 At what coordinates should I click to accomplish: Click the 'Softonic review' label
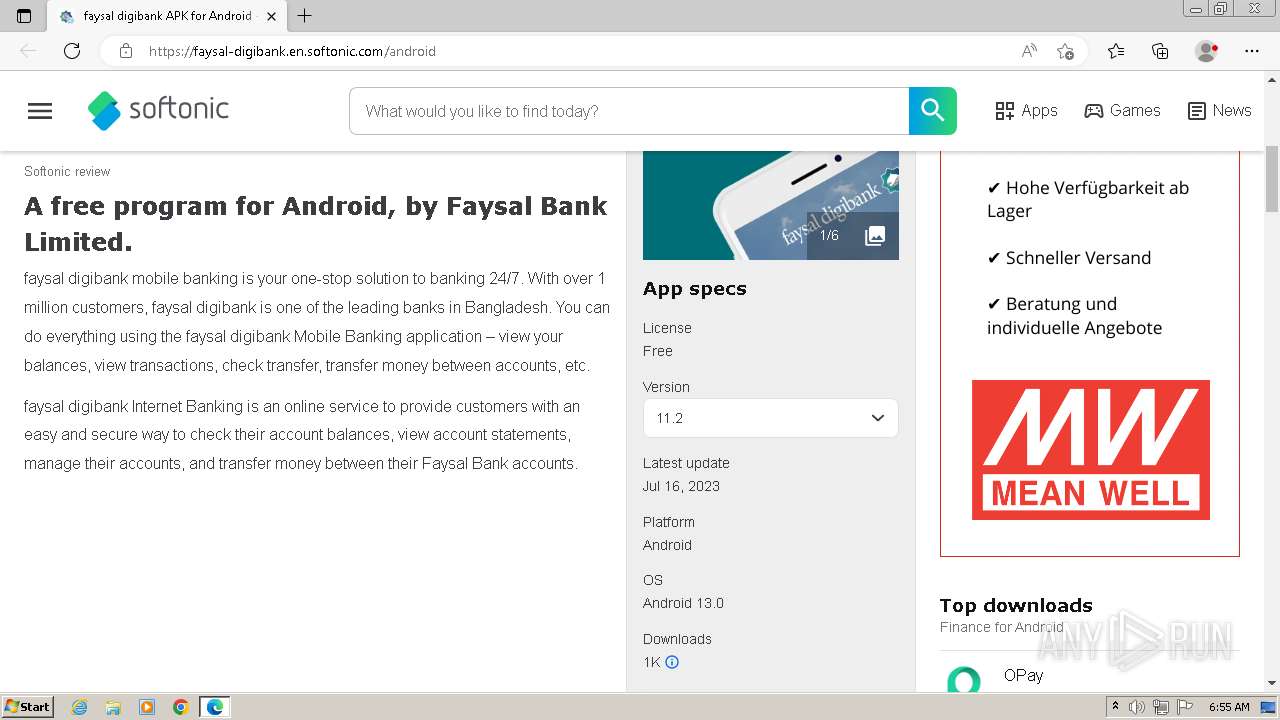click(x=67, y=172)
